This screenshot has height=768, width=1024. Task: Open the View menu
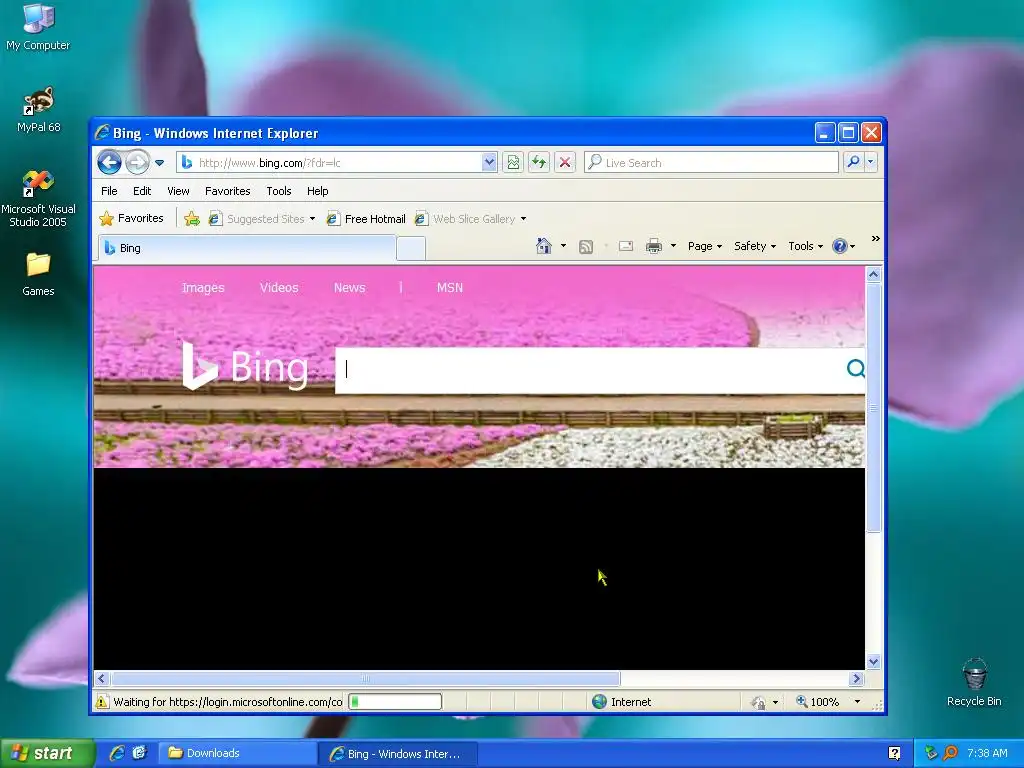click(x=178, y=191)
